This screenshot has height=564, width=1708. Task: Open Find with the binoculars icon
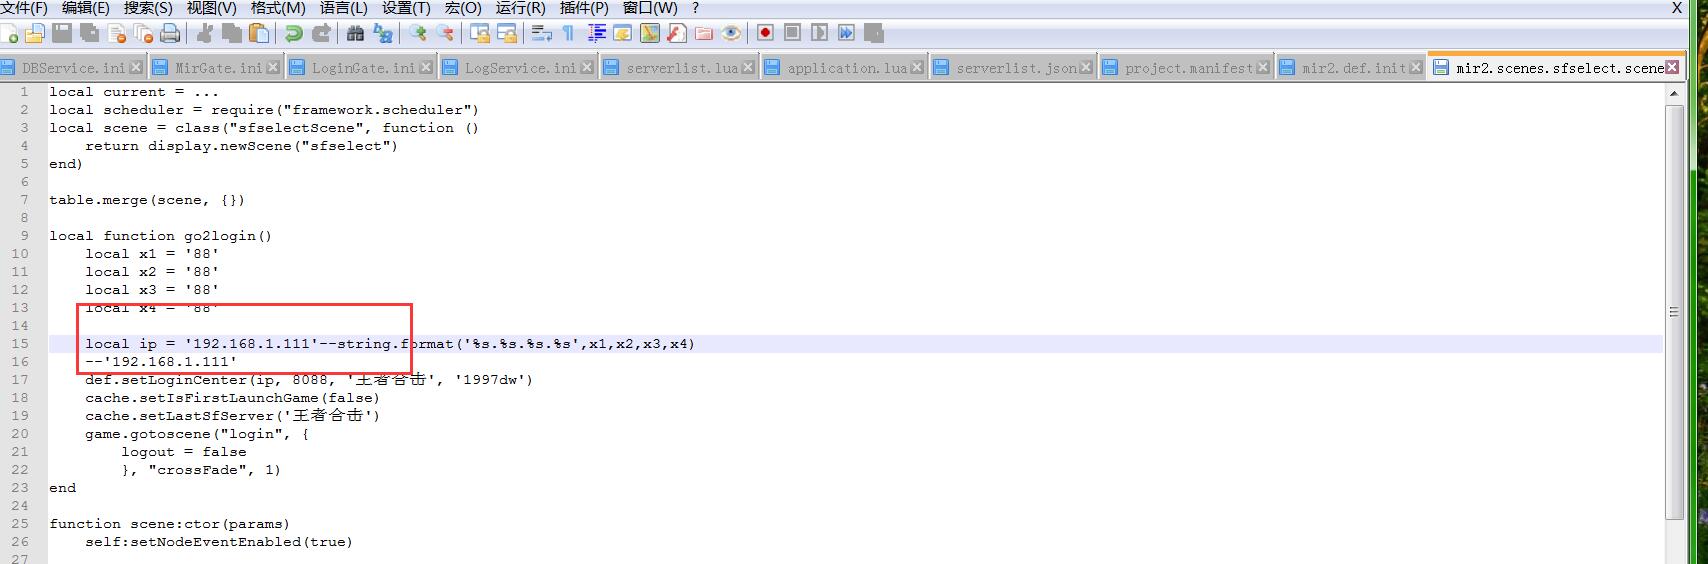pyautogui.click(x=355, y=34)
